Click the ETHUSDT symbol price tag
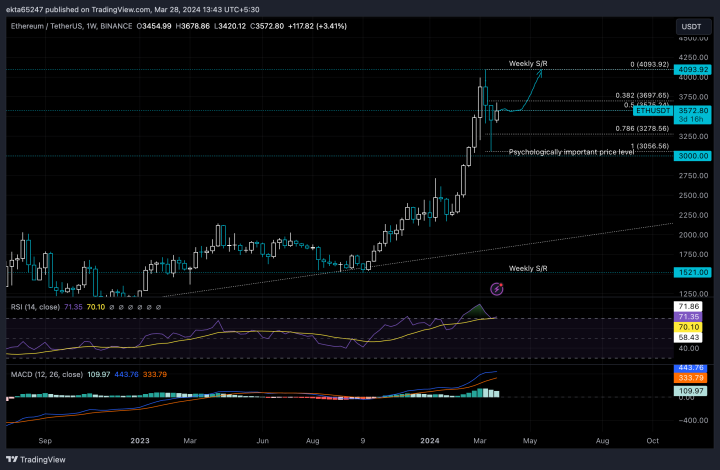Viewport: 720px width, 470px height. [x=653, y=111]
